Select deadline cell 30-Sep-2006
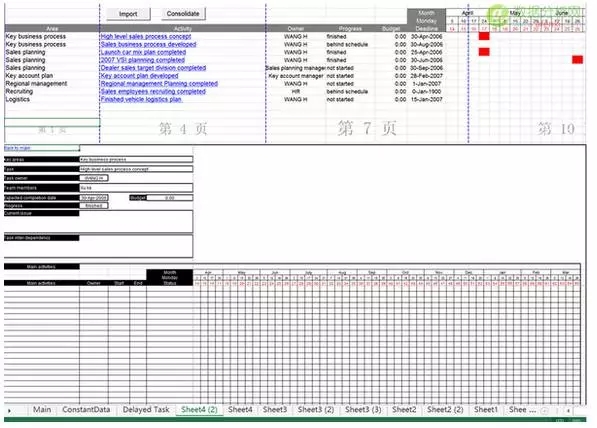Viewport: 597px width, 428px height. [x=426, y=68]
